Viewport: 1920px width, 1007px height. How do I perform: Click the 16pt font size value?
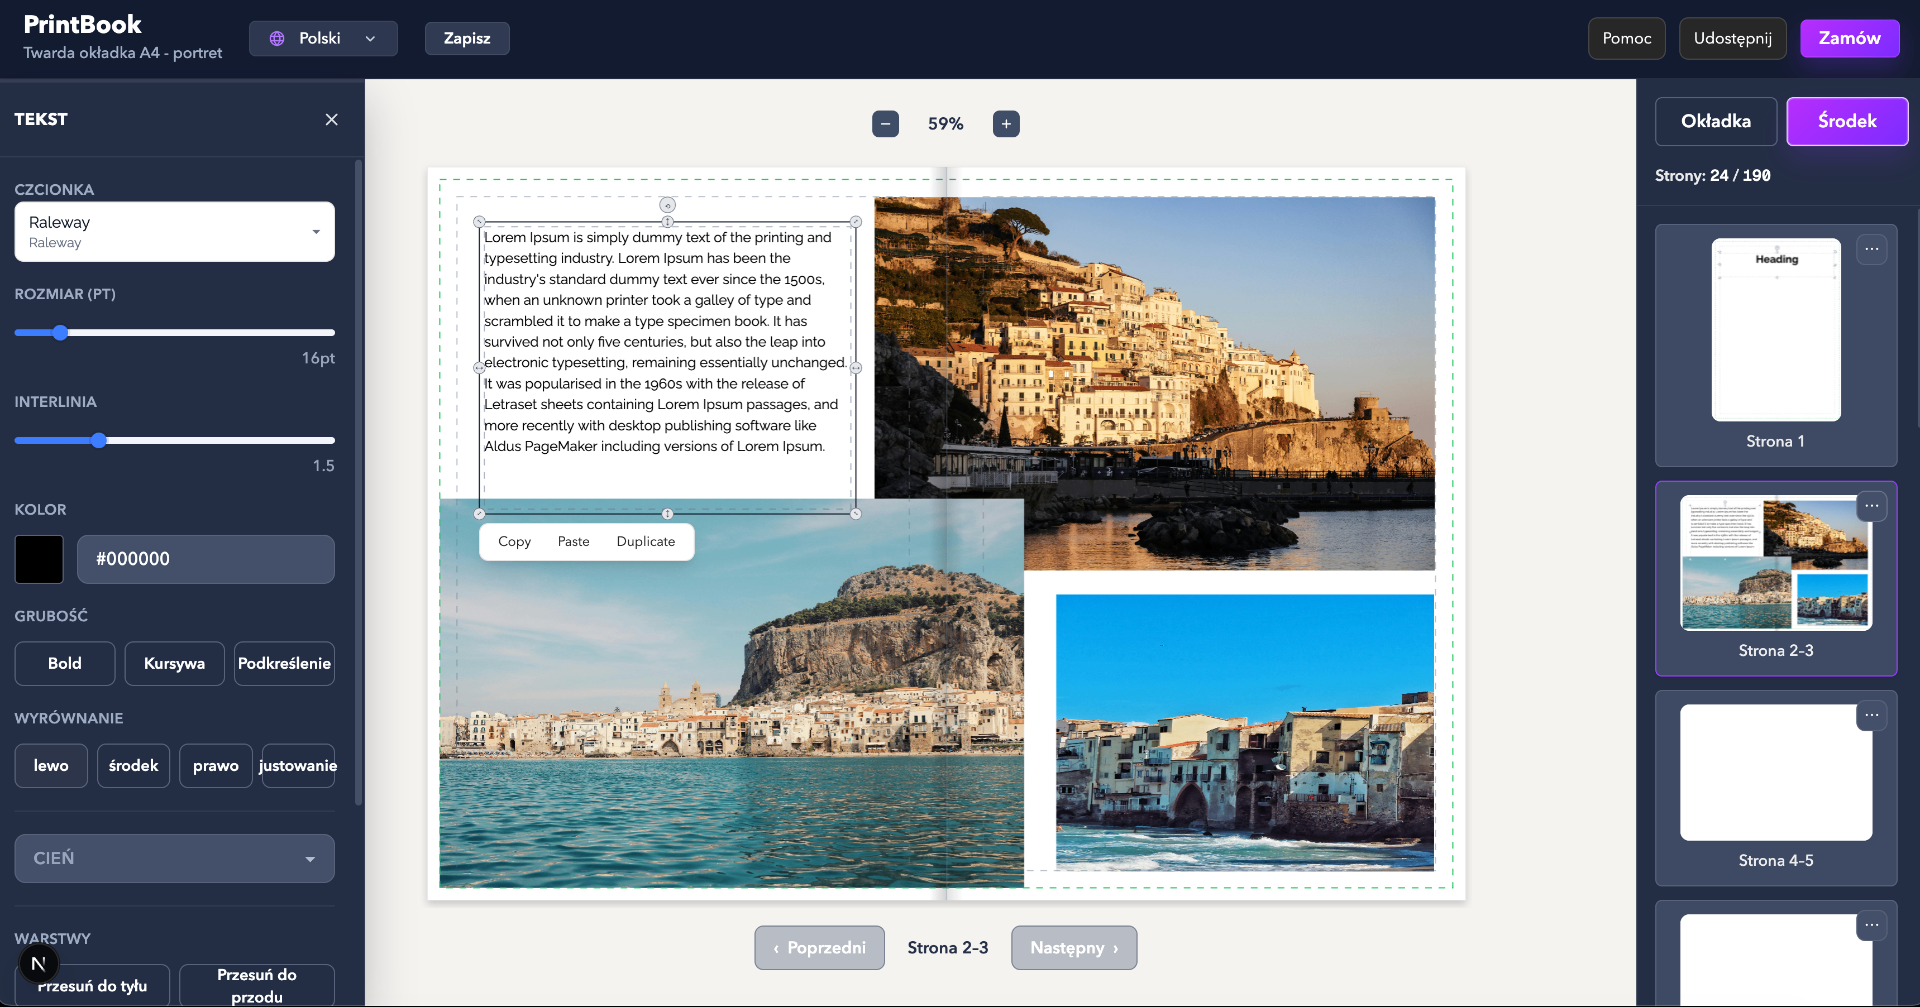click(x=319, y=359)
